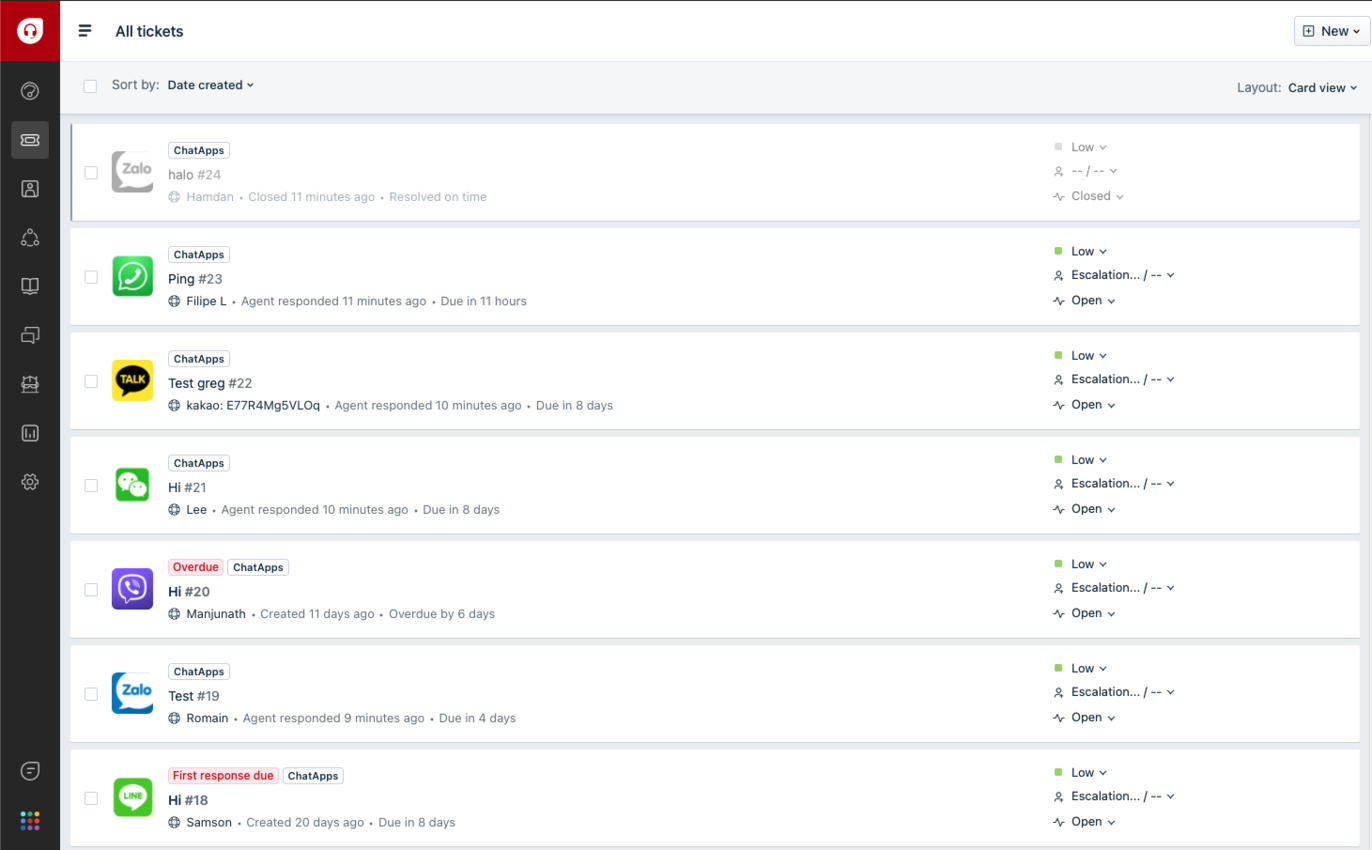
Task: Click the Freshworks app switcher icon
Action: coord(30,821)
